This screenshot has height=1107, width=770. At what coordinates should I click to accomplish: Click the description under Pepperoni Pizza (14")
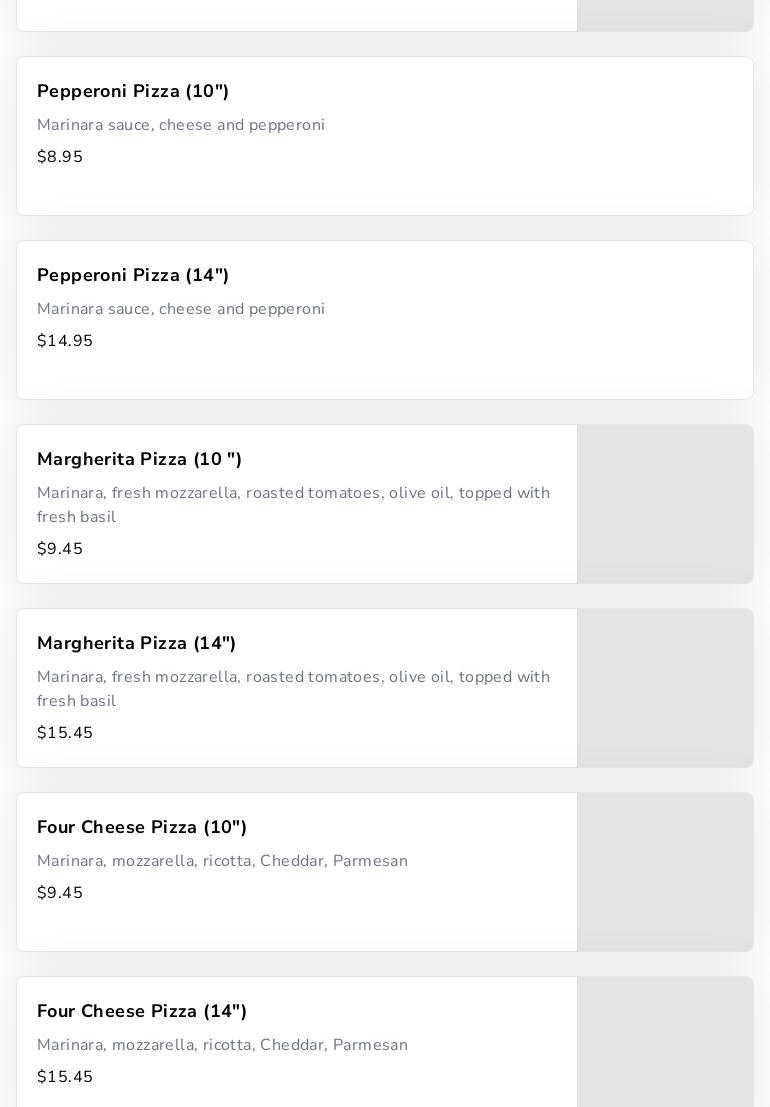pos(181,309)
